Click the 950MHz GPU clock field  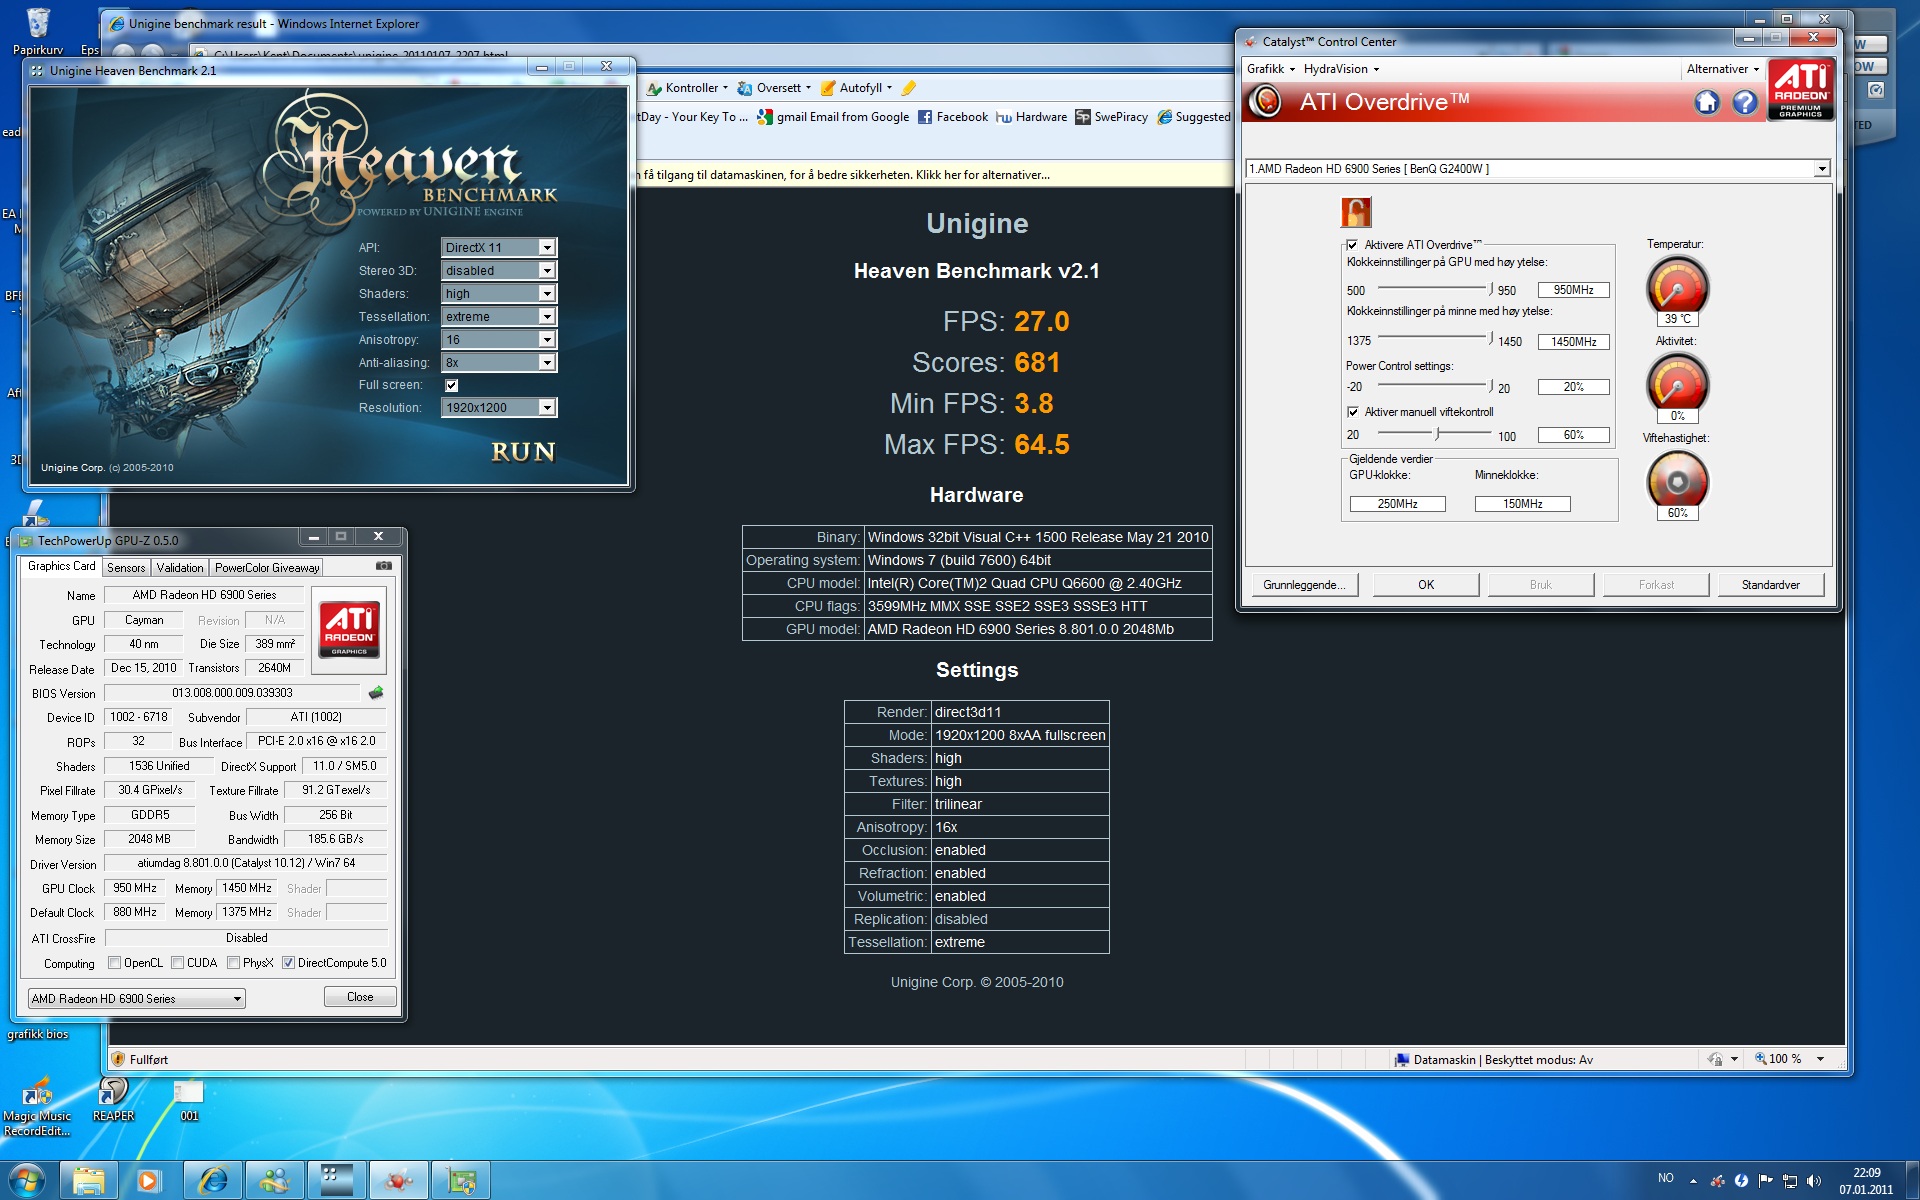click(x=1573, y=290)
